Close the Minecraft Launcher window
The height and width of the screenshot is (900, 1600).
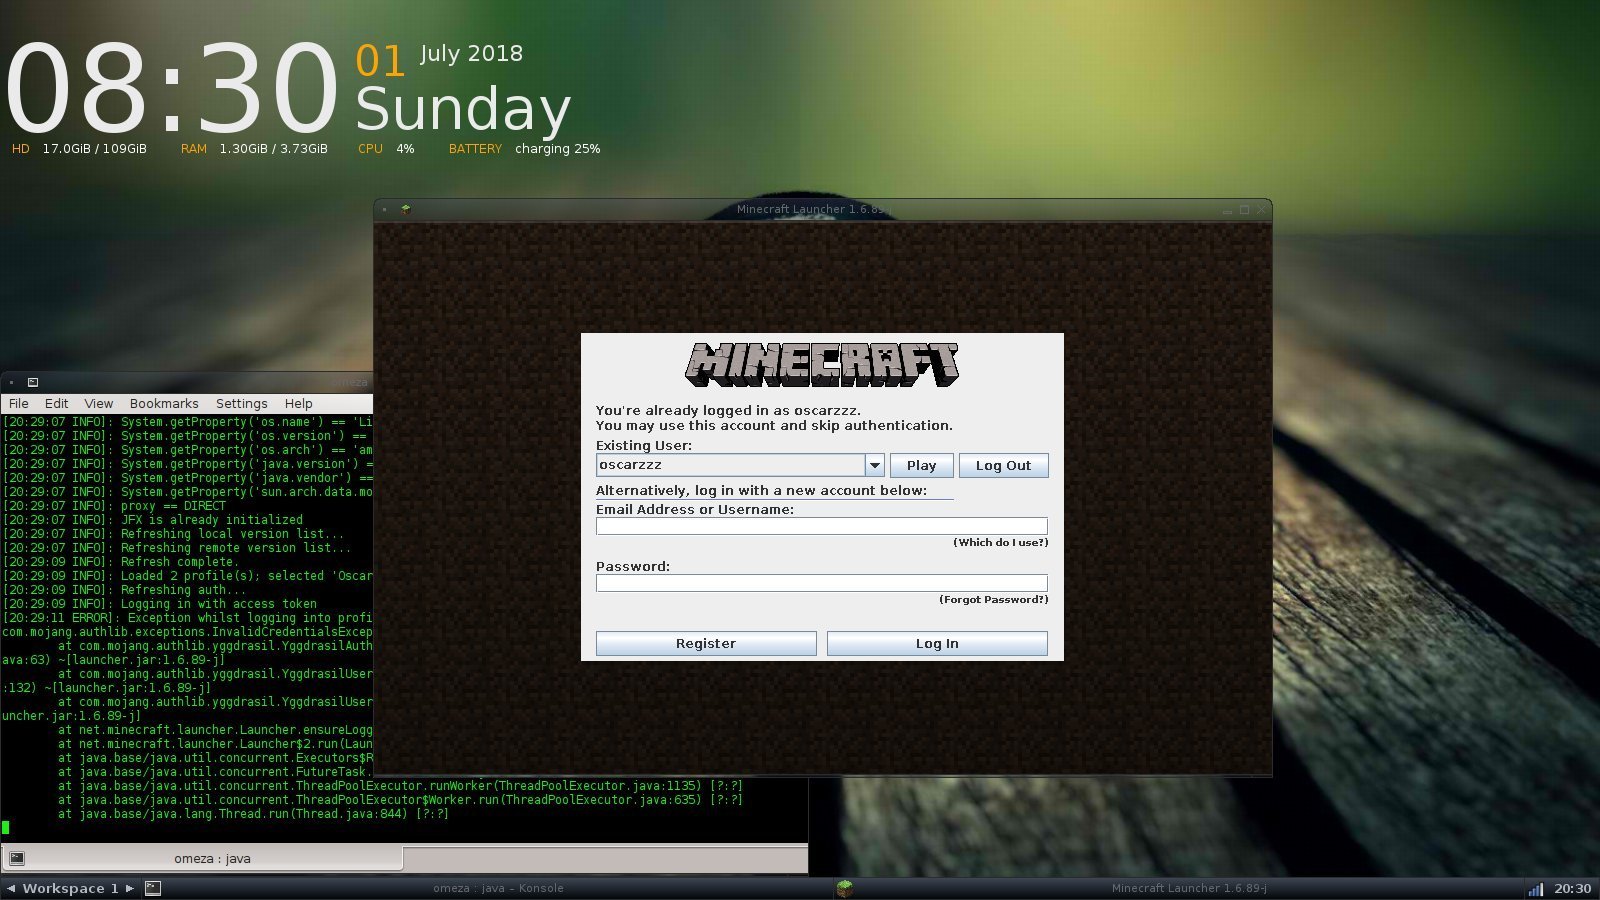pos(1262,210)
